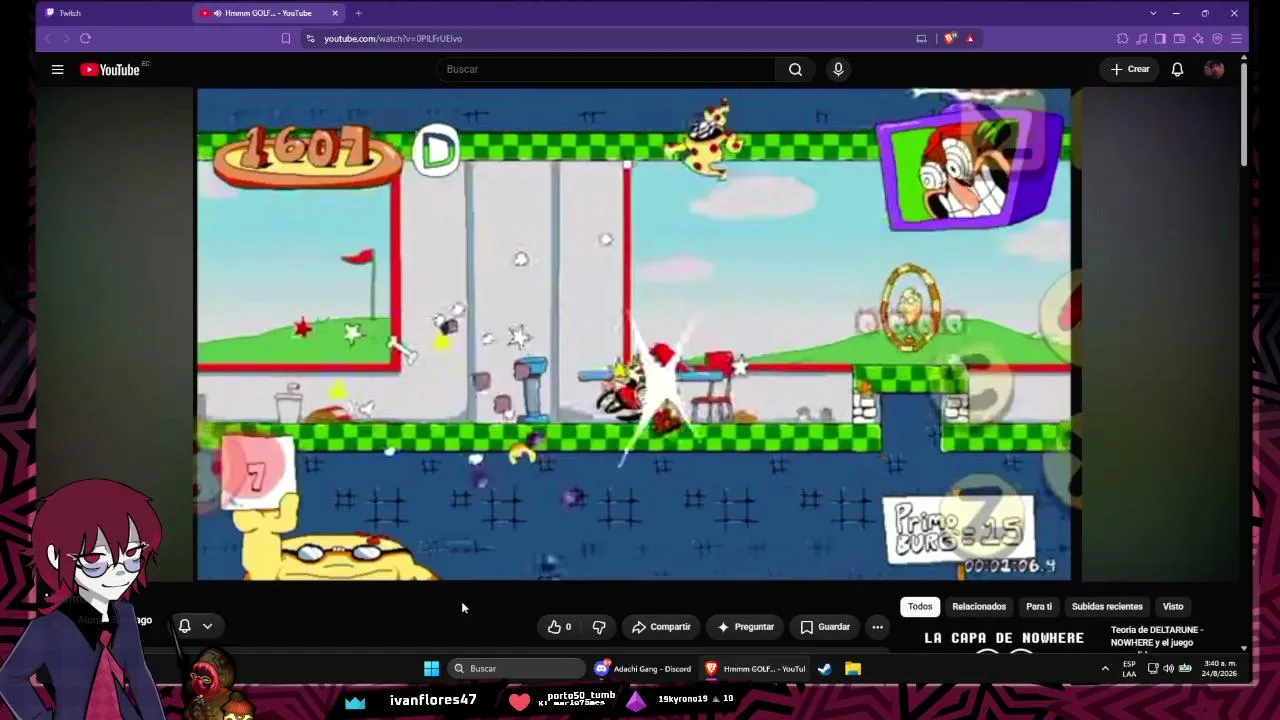Toggle the channel subscription notification bell

click(185, 626)
